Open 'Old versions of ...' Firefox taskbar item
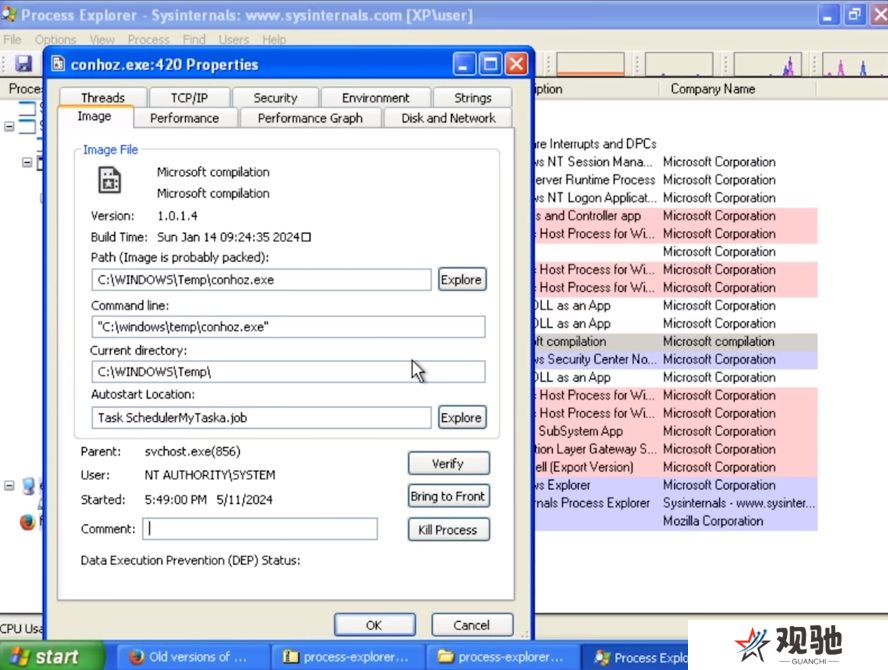Image resolution: width=888 pixels, height=670 pixels. (192, 657)
